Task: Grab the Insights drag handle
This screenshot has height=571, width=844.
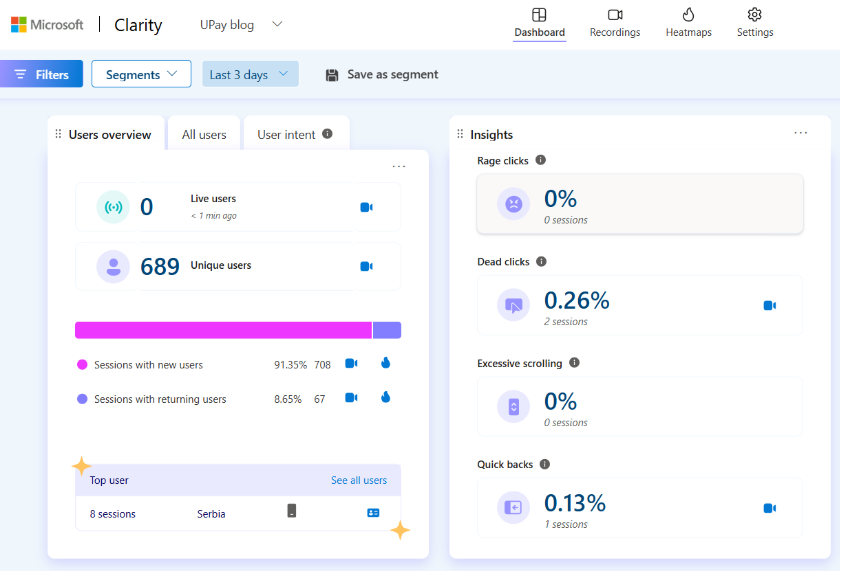Action: 460,134
